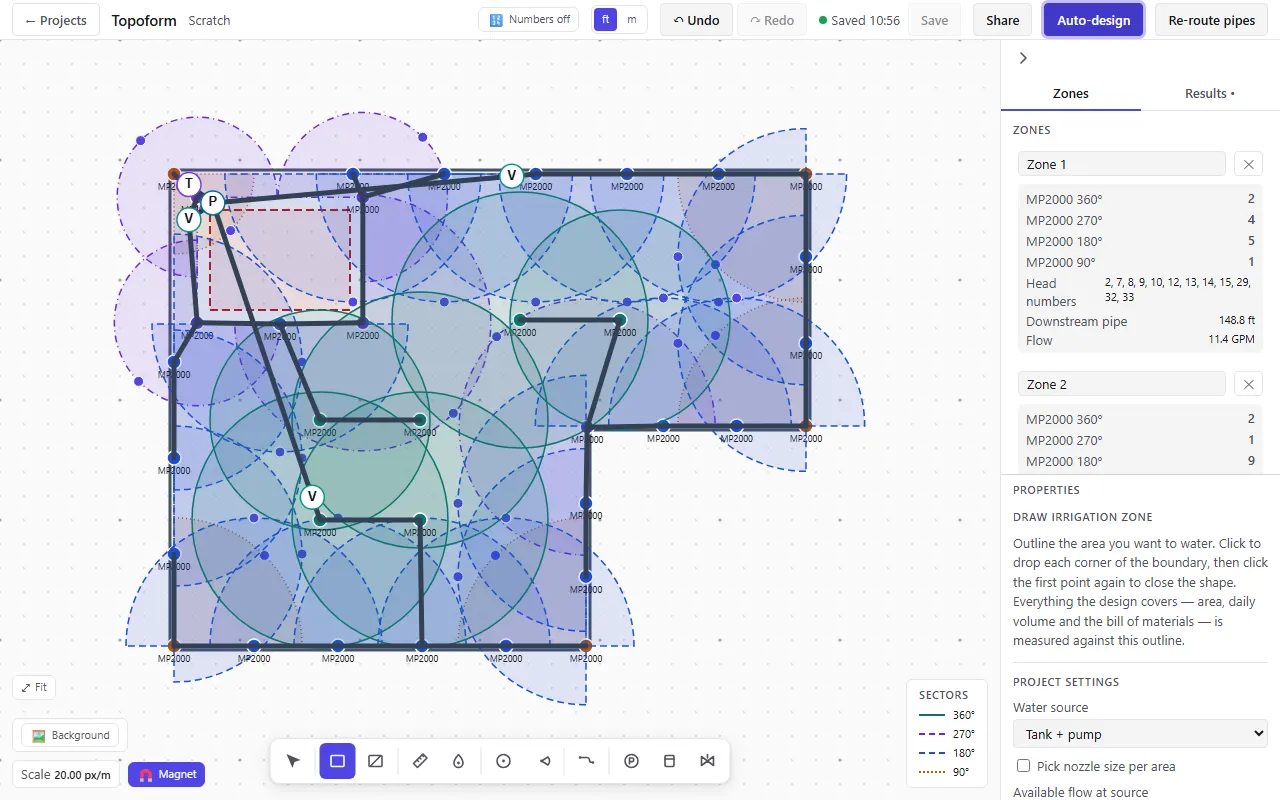The height and width of the screenshot is (800, 1280).
Task: Edit the Zone 2 name field
Action: [x=1122, y=384]
